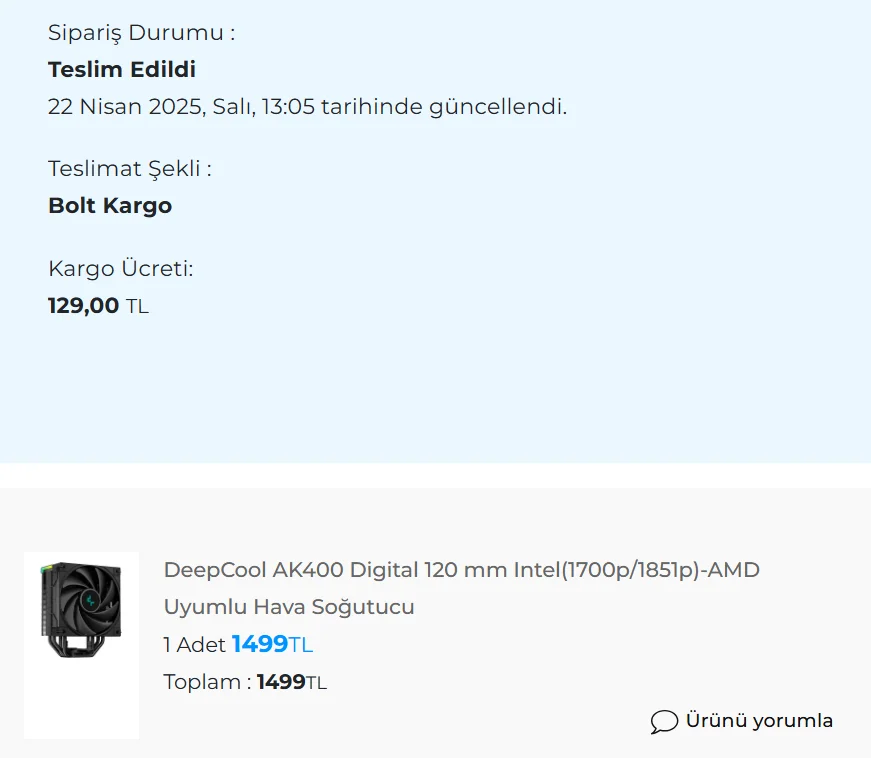Open the "Ürünü yorumla" review link
Viewport: 871px width, 758px height.
tap(758, 721)
